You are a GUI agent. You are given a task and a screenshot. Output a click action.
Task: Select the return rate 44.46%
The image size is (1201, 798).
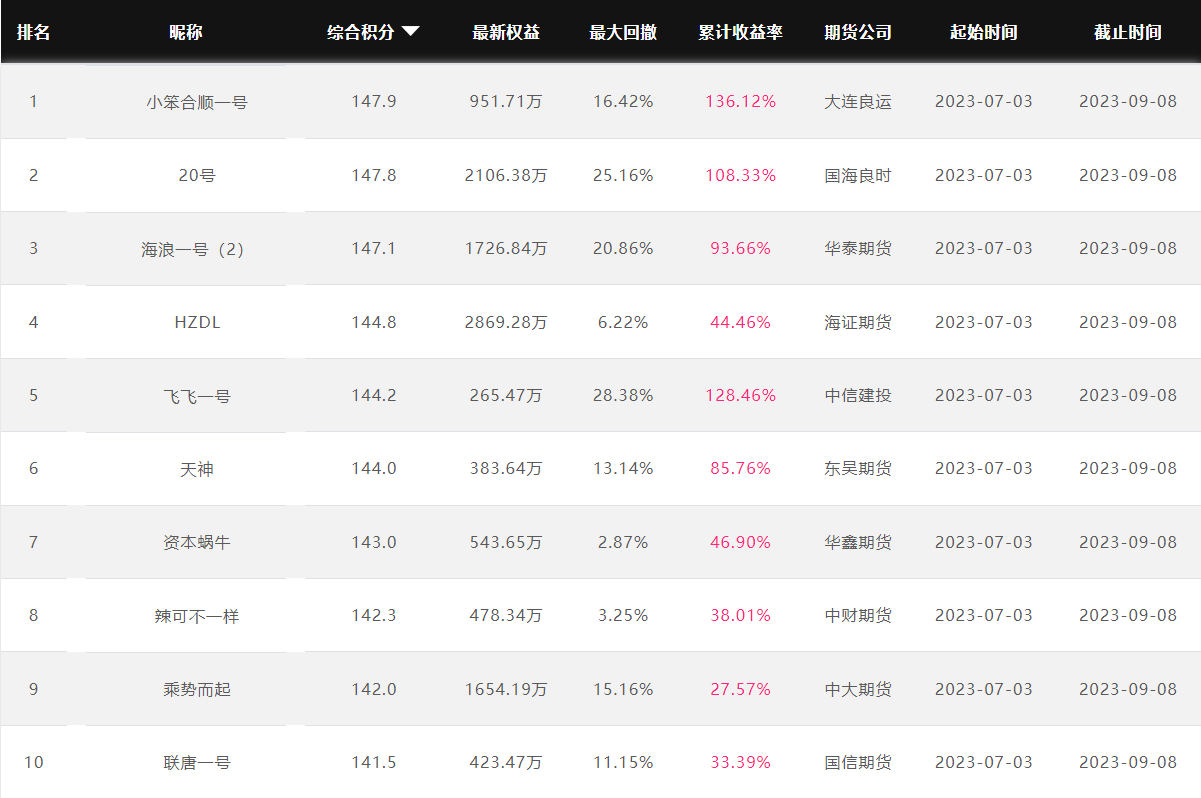tap(740, 322)
